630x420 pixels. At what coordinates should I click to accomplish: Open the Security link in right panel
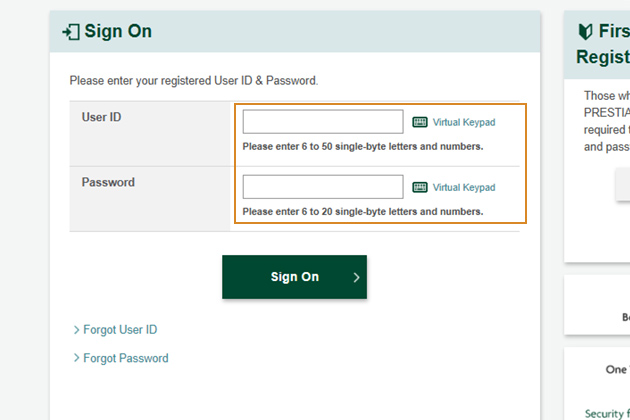tap(606, 413)
